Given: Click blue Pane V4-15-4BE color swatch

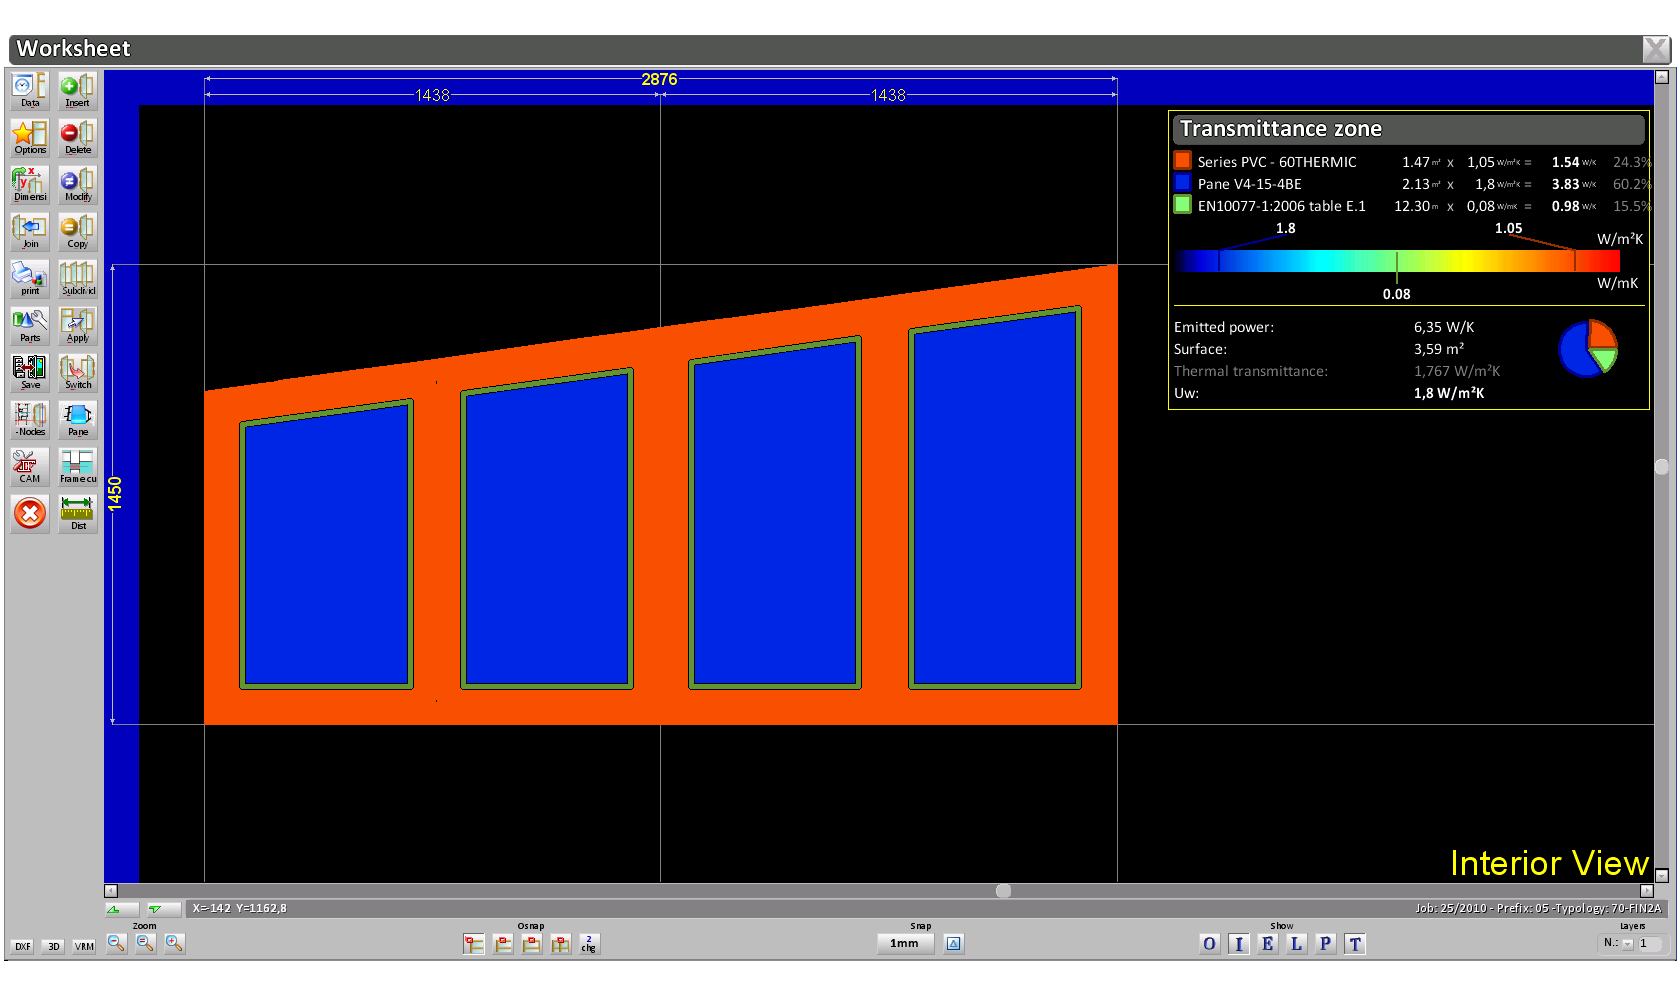Looking at the screenshot, I should tap(1182, 182).
